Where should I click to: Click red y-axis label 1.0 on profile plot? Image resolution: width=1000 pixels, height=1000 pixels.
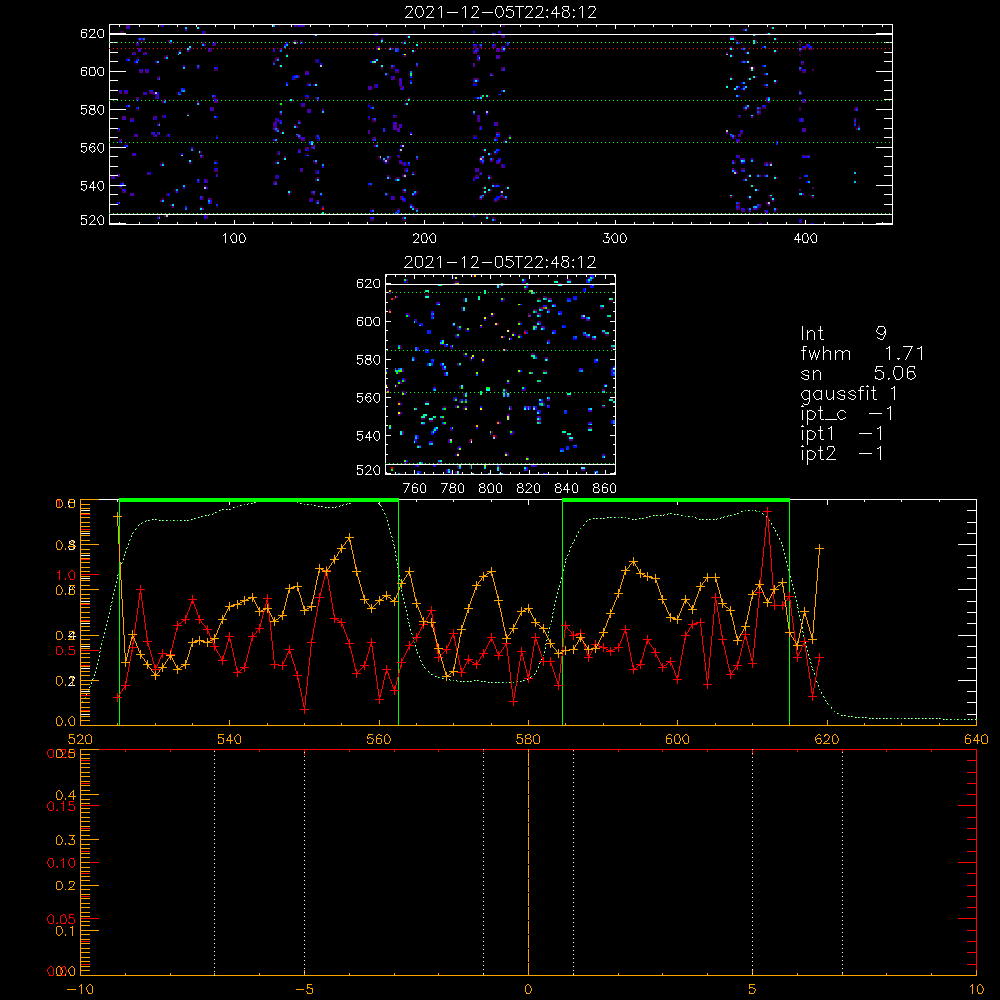pyautogui.click(x=66, y=575)
